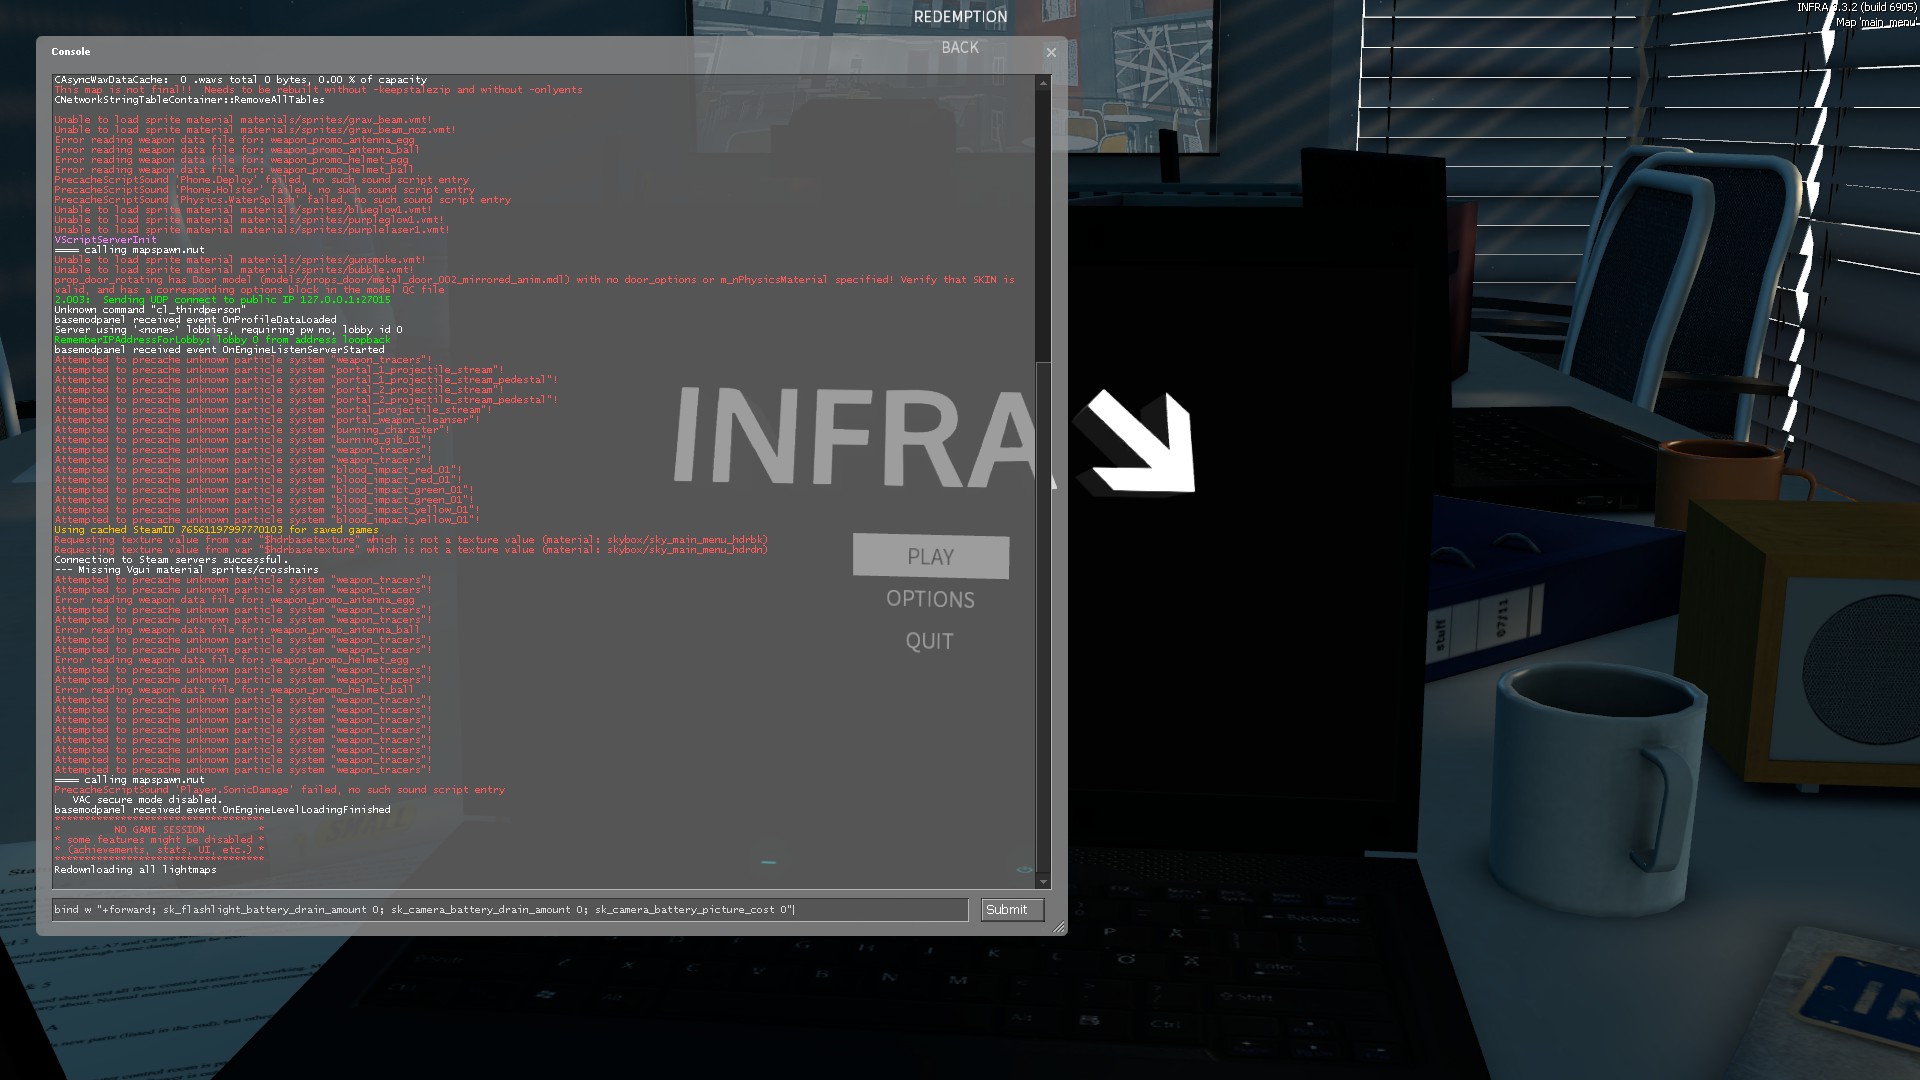Click the 'Redownloading all lightmaps' console line
This screenshot has width=1920, height=1080.
click(x=135, y=870)
